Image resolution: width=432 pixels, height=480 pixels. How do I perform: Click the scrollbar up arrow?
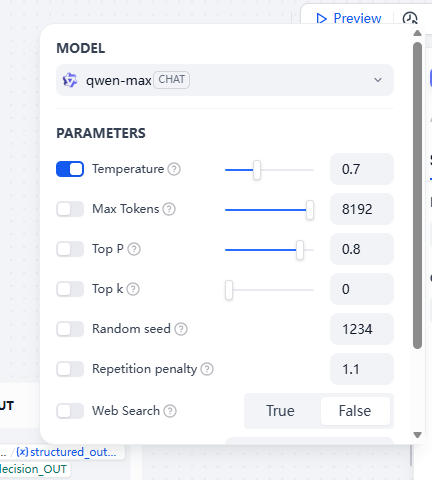tap(417, 33)
